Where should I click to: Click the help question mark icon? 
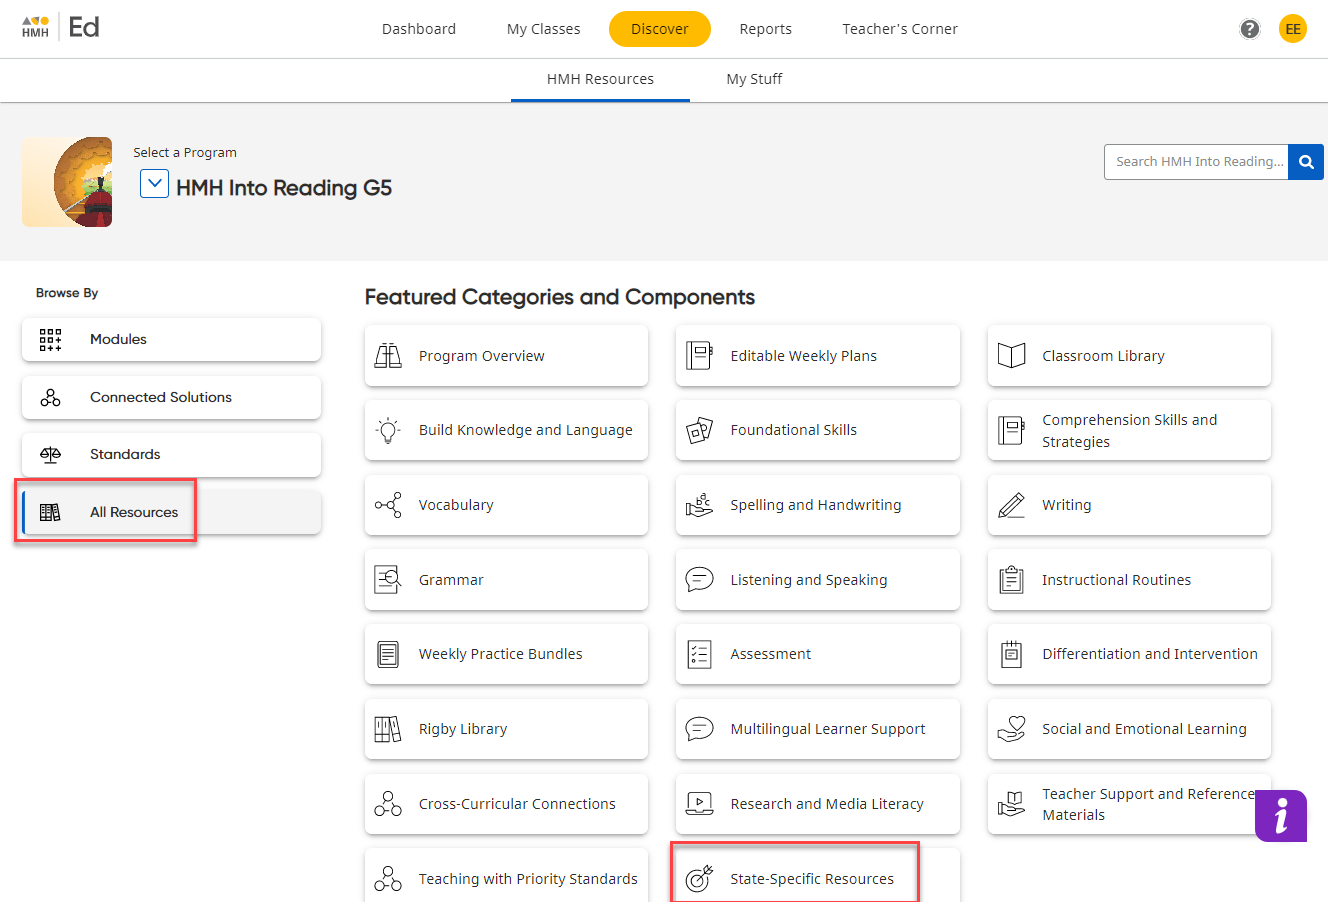(1249, 28)
